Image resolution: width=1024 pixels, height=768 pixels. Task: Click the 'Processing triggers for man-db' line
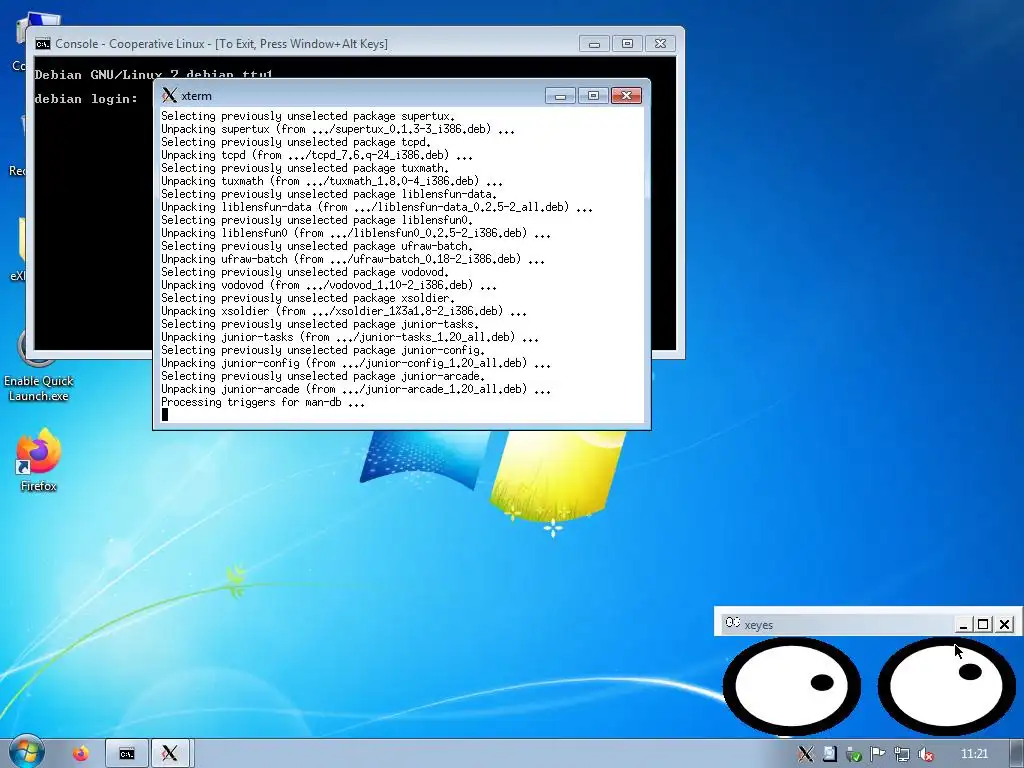(263, 402)
